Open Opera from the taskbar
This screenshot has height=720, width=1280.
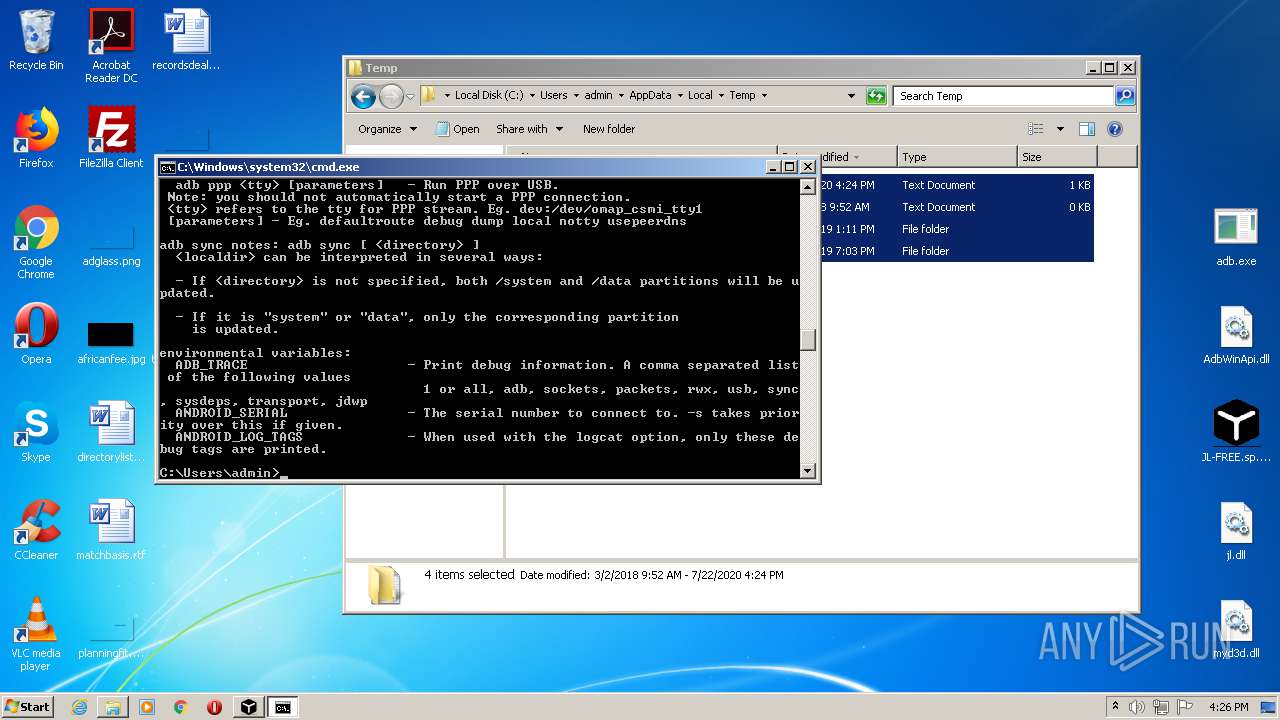214,707
